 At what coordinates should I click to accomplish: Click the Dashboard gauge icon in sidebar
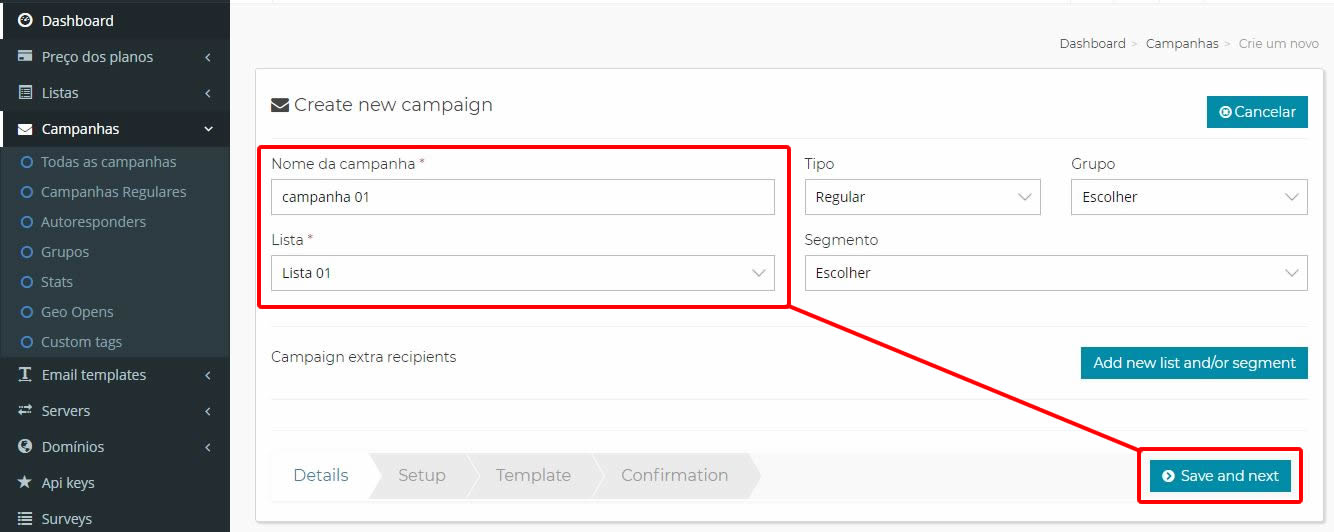(x=25, y=20)
